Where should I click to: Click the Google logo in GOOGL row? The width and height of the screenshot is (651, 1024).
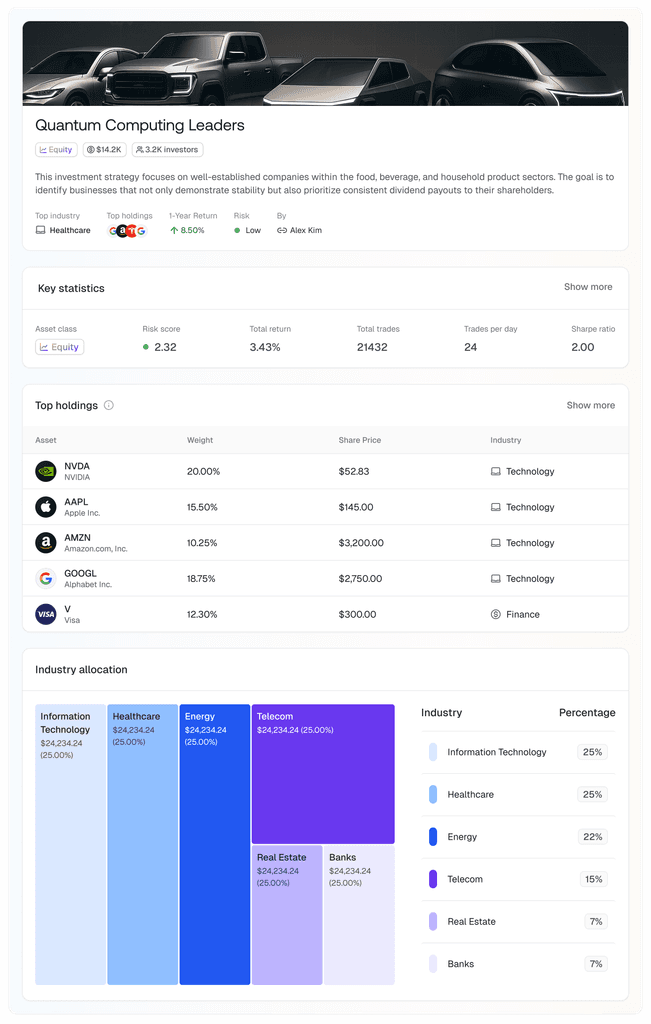pyautogui.click(x=46, y=579)
